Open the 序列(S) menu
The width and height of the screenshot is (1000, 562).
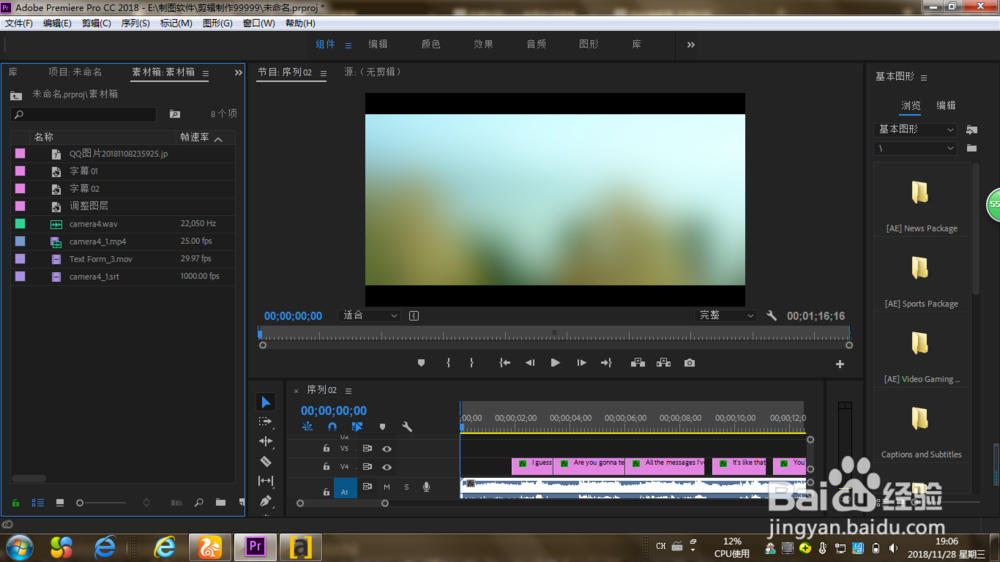[x=135, y=23]
